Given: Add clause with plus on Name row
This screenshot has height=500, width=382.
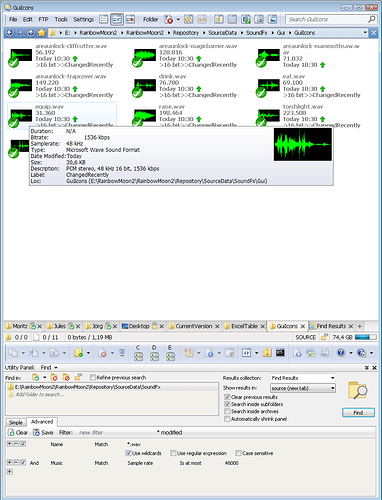Looking at the screenshot, I should (9, 444).
